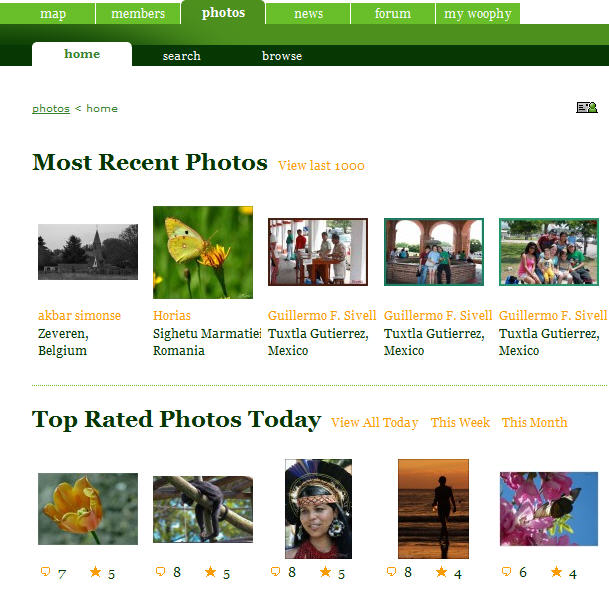Open the map tab
This screenshot has height=593, width=609.
click(x=53, y=14)
